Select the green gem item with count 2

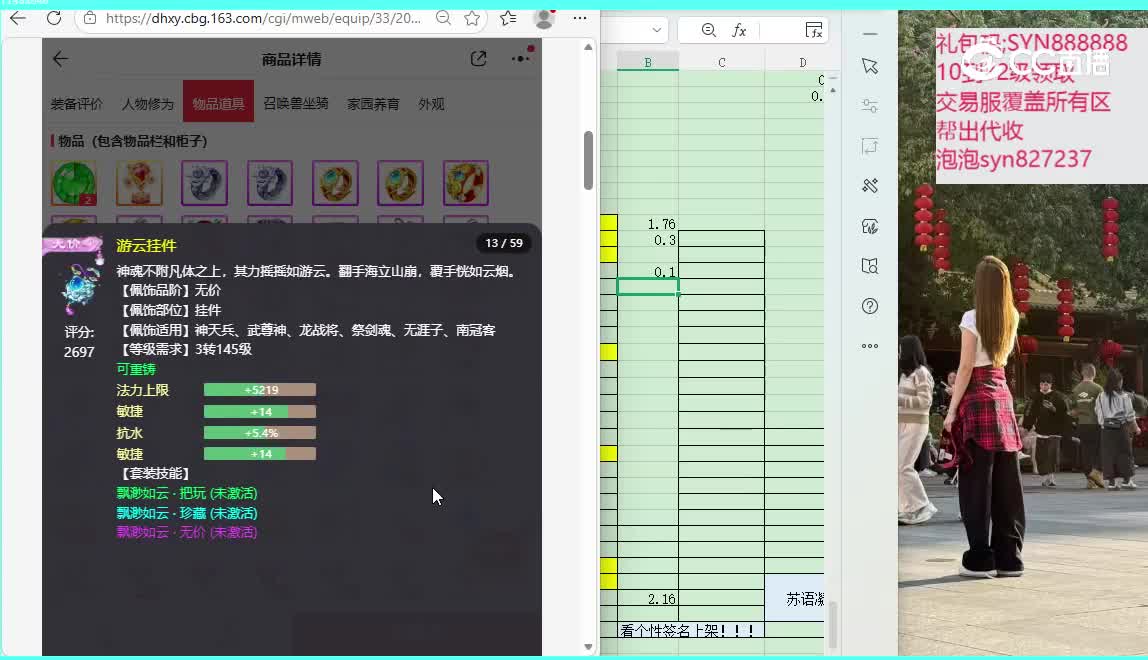pyautogui.click(x=74, y=183)
